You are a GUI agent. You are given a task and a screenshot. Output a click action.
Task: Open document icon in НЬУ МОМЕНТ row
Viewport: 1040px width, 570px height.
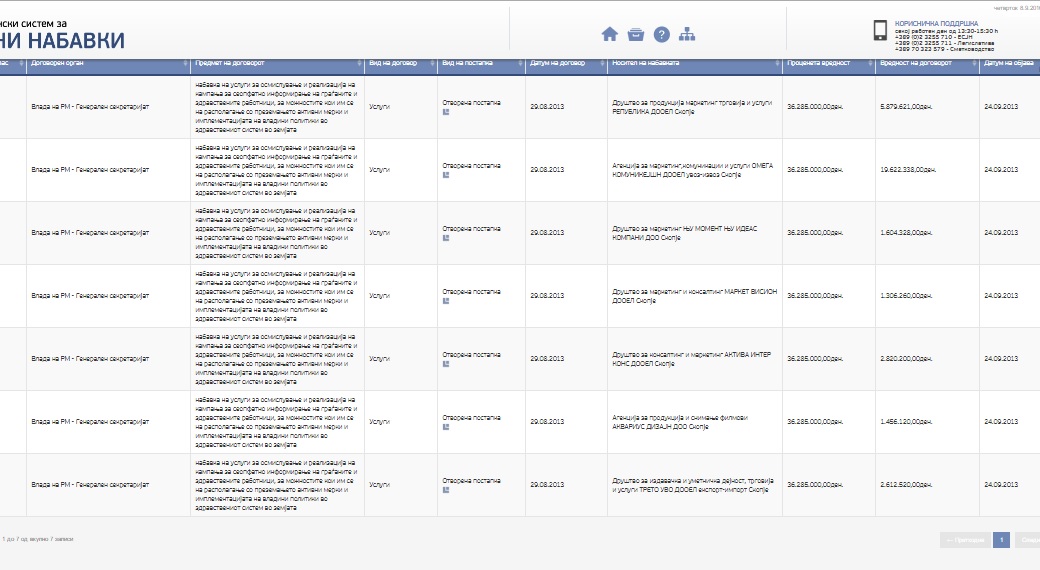click(446, 238)
